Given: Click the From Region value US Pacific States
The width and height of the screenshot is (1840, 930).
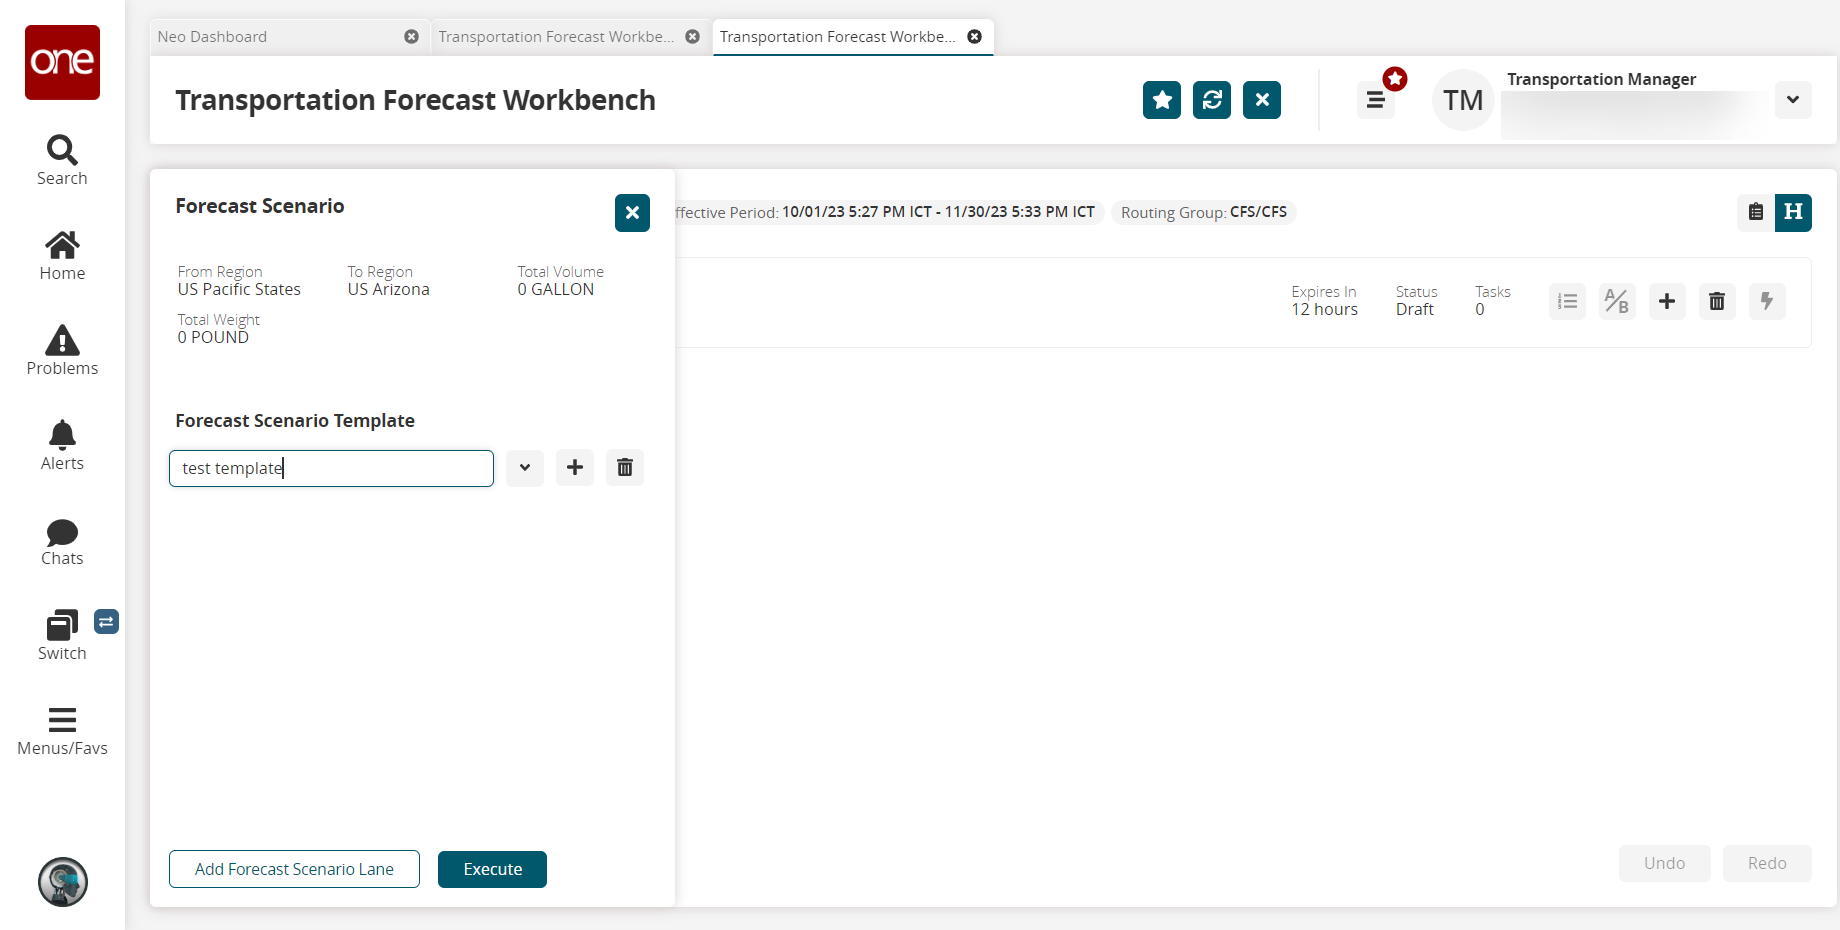Looking at the screenshot, I should coord(239,290).
